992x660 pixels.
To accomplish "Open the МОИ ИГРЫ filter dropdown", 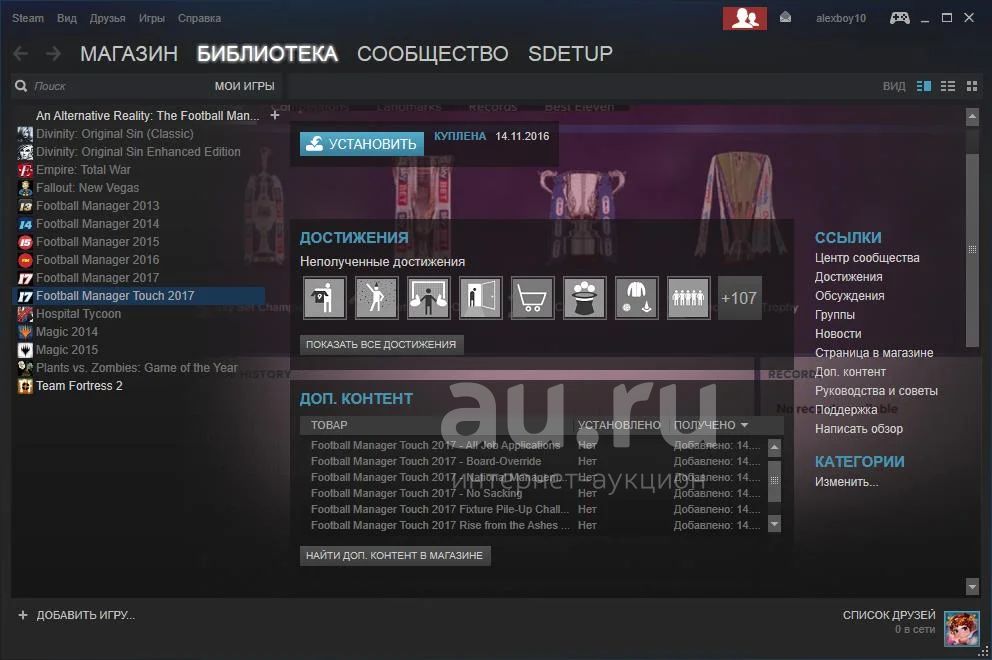I will [244, 86].
